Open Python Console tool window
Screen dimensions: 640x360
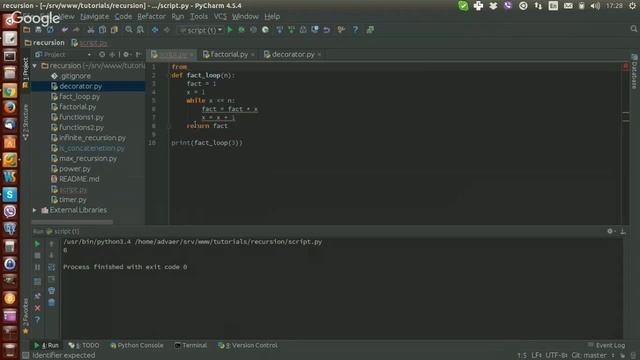(x=137, y=345)
